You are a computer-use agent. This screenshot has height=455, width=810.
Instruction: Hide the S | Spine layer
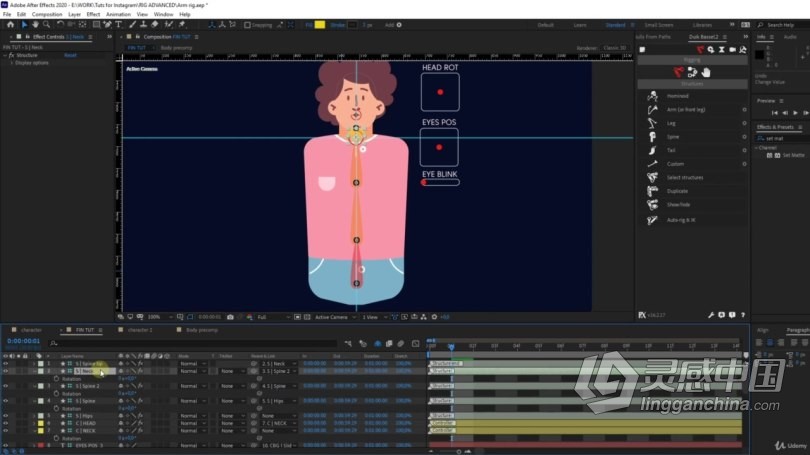[x=6, y=401]
